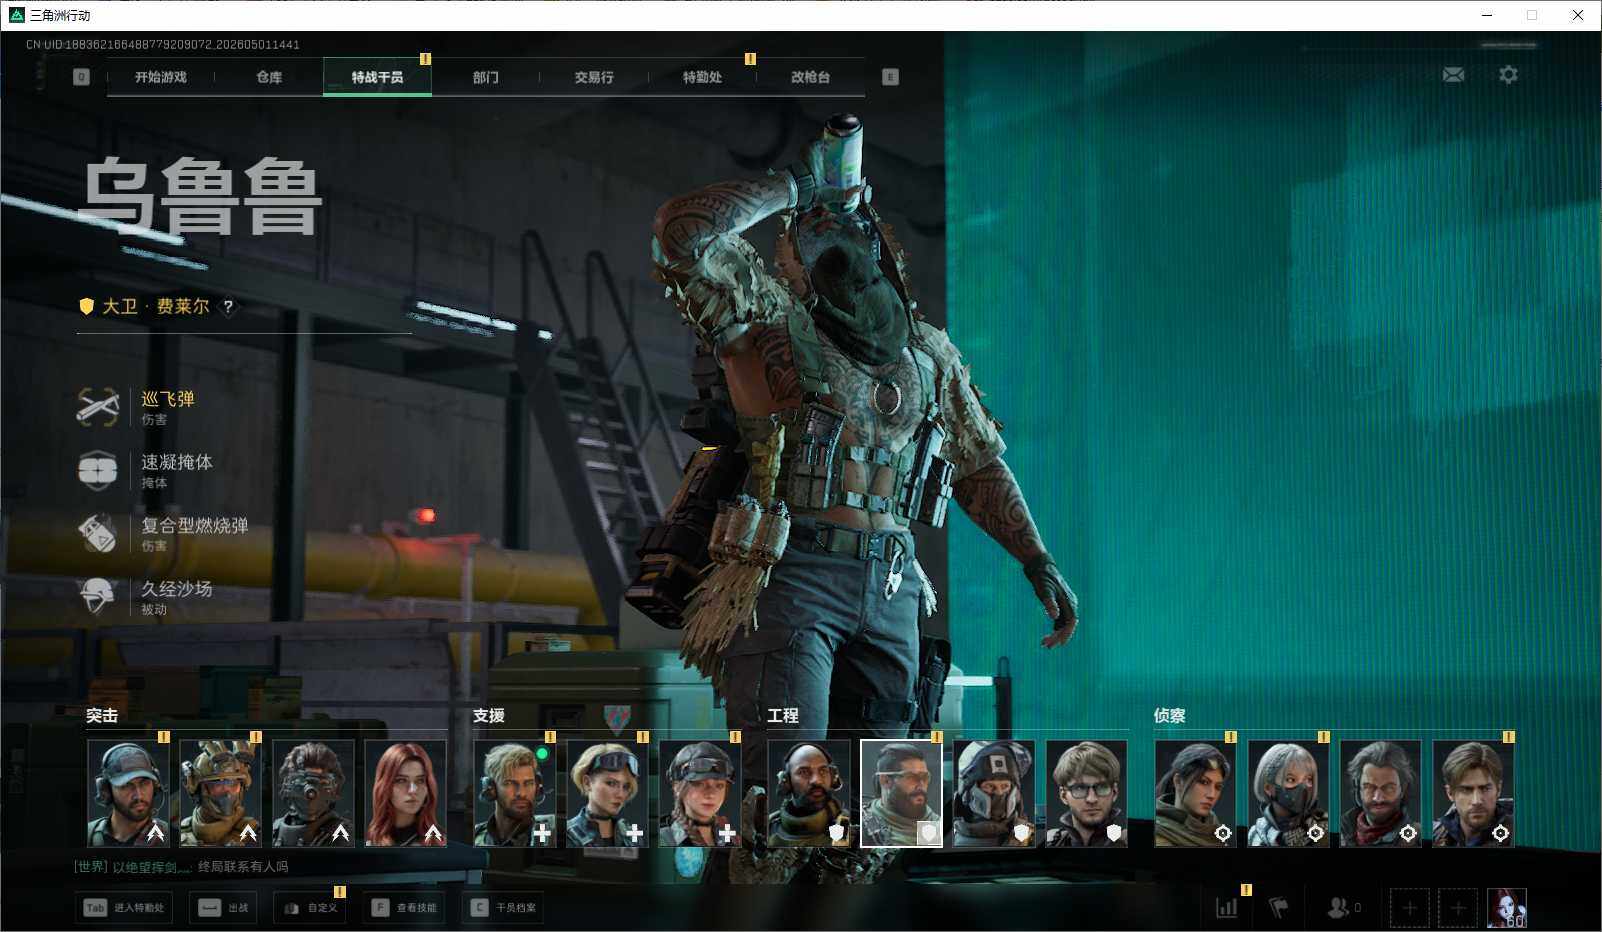This screenshot has height=932, width=1602.
Task: Switch to the 特勤处 tab
Action: click(x=702, y=77)
